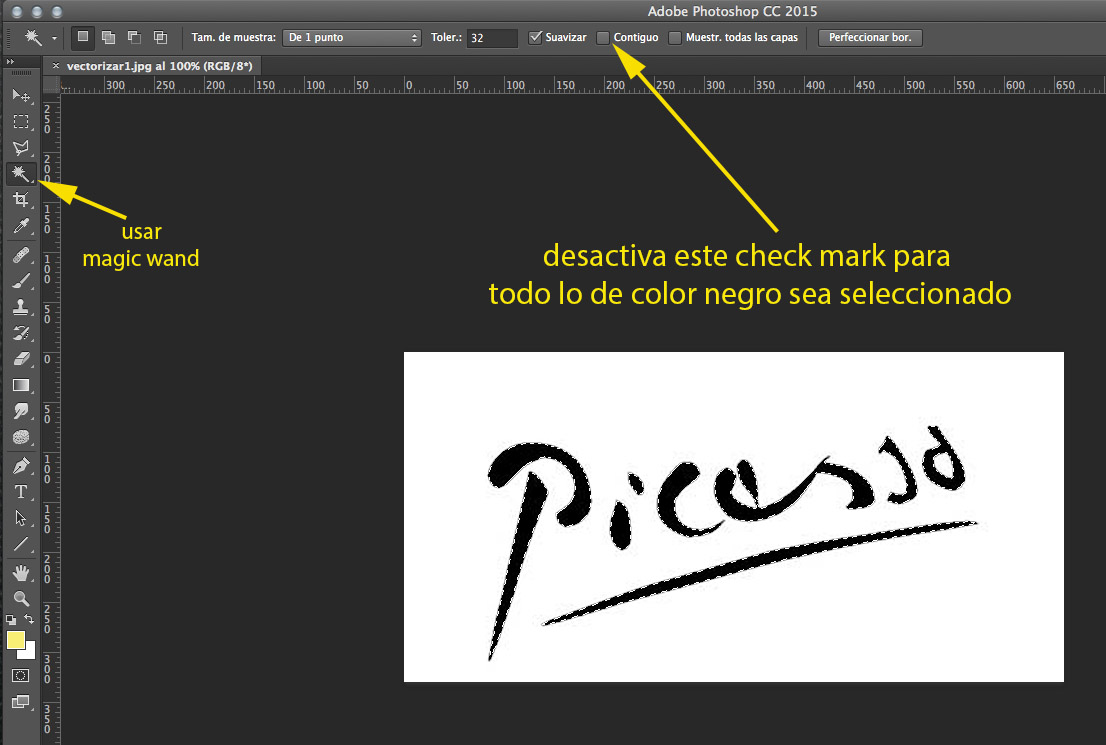Image resolution: width=1106 pixels, height=745 pixels.
Task: Select the Sponge tool
Action: (x=21, y=437)
